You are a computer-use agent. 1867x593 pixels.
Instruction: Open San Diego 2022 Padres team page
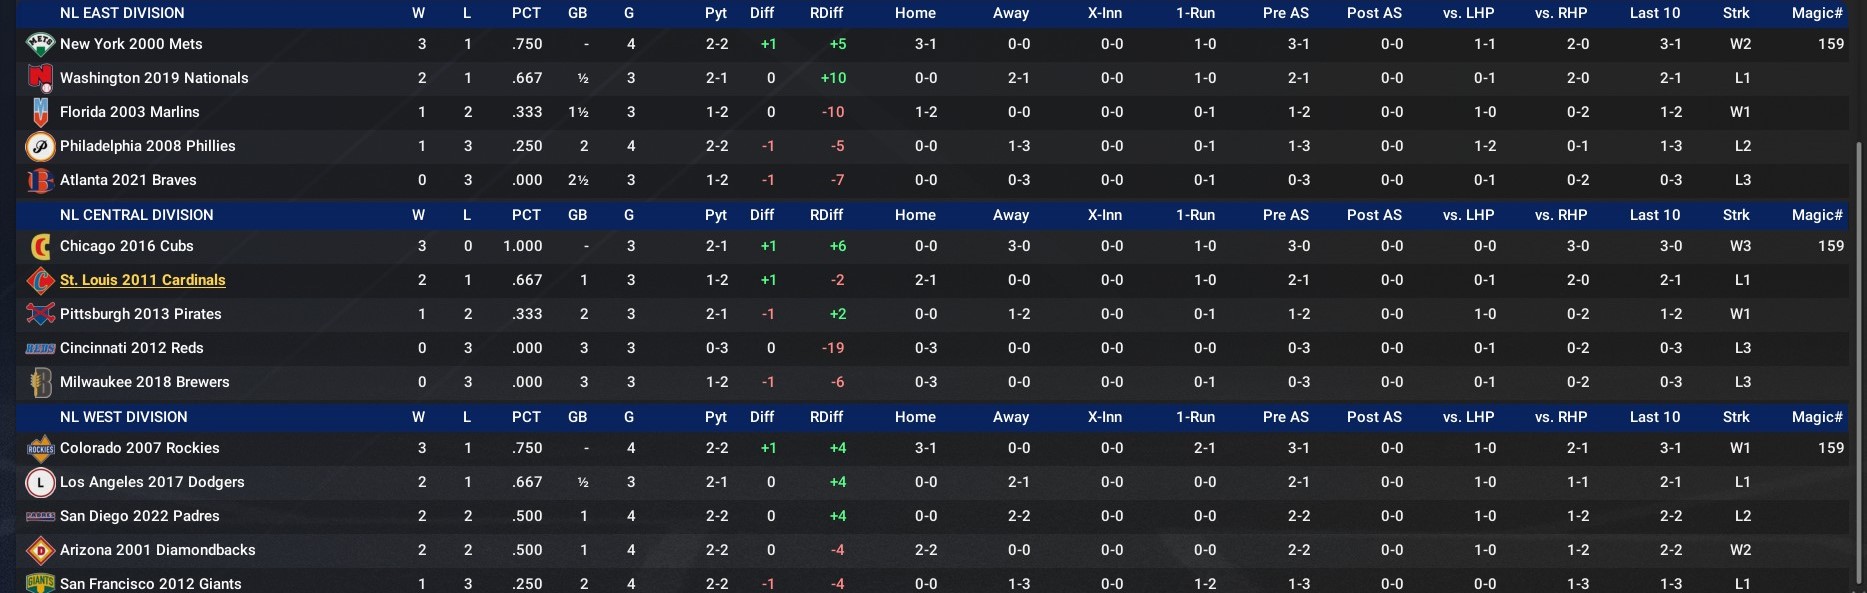pos(139,516)
